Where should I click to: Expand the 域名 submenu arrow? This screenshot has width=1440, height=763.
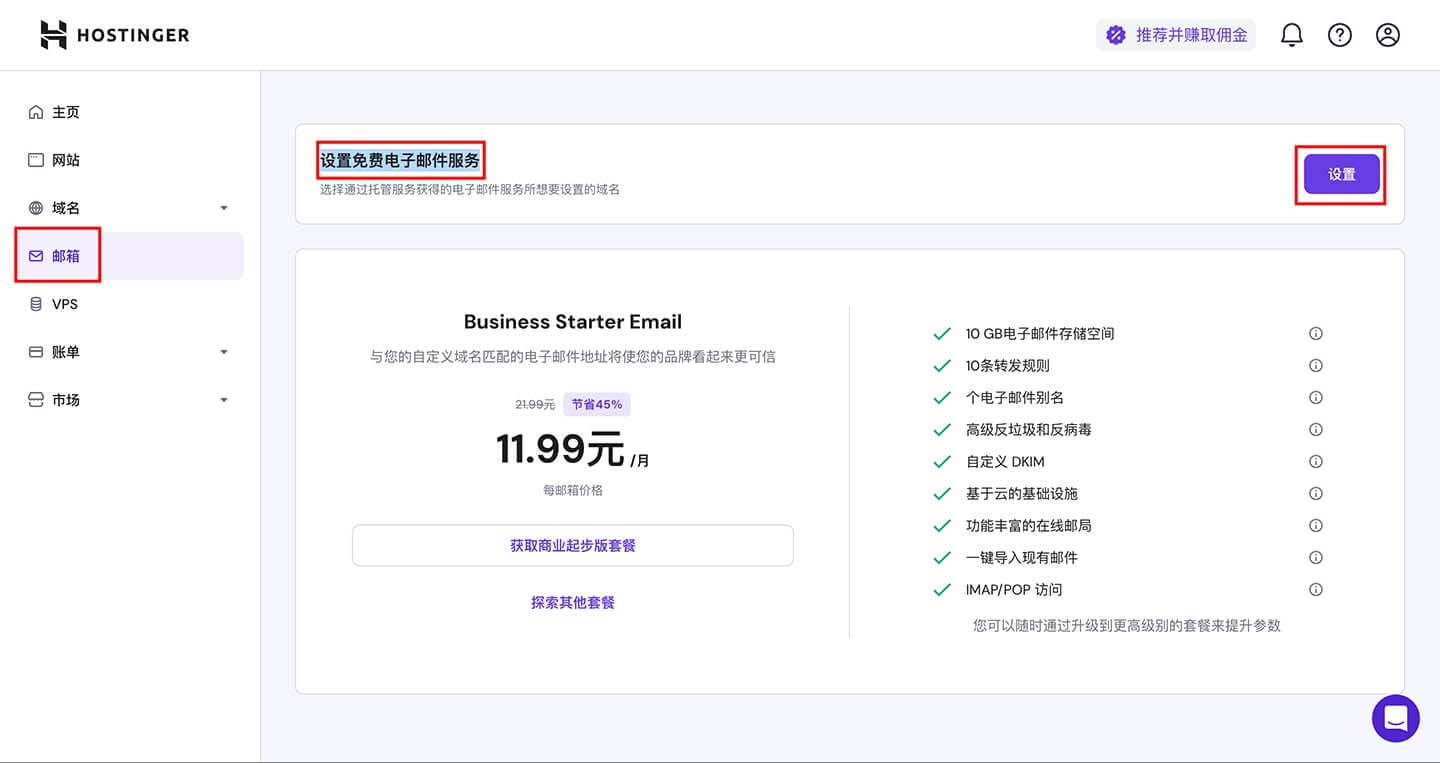click(x=224, y=208)
